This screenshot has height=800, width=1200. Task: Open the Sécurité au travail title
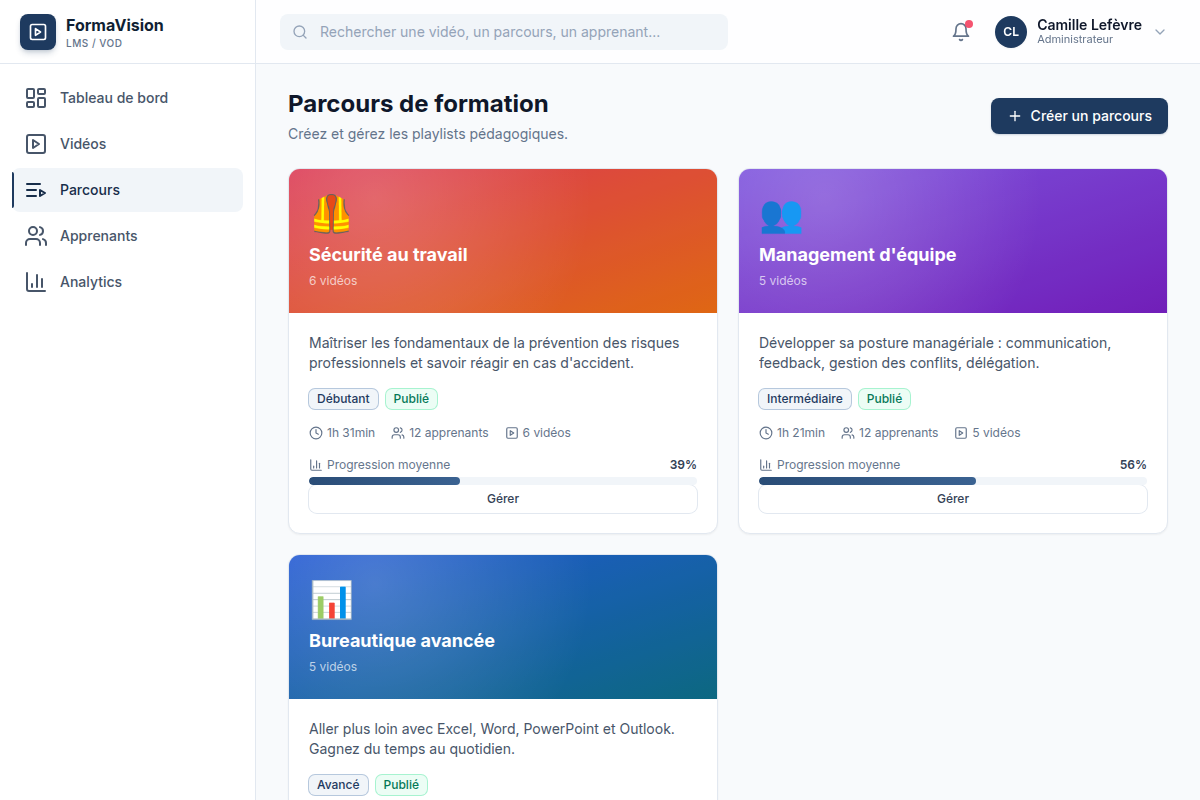click(388, 255)
